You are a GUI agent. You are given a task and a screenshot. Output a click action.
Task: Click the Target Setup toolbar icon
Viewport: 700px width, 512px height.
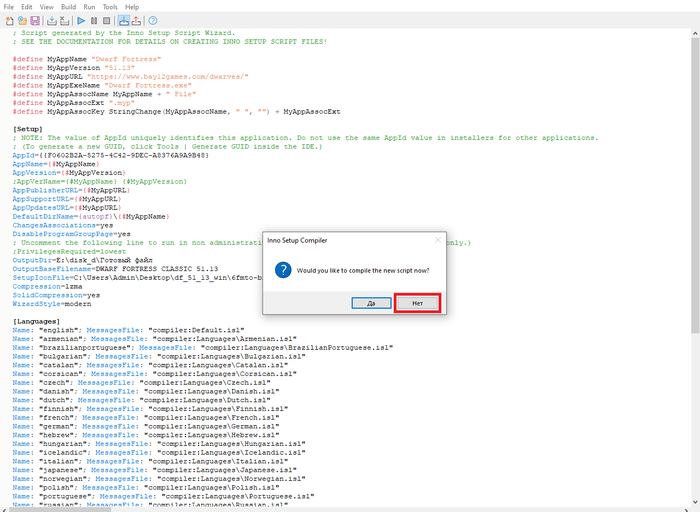(x=123, y=20)
